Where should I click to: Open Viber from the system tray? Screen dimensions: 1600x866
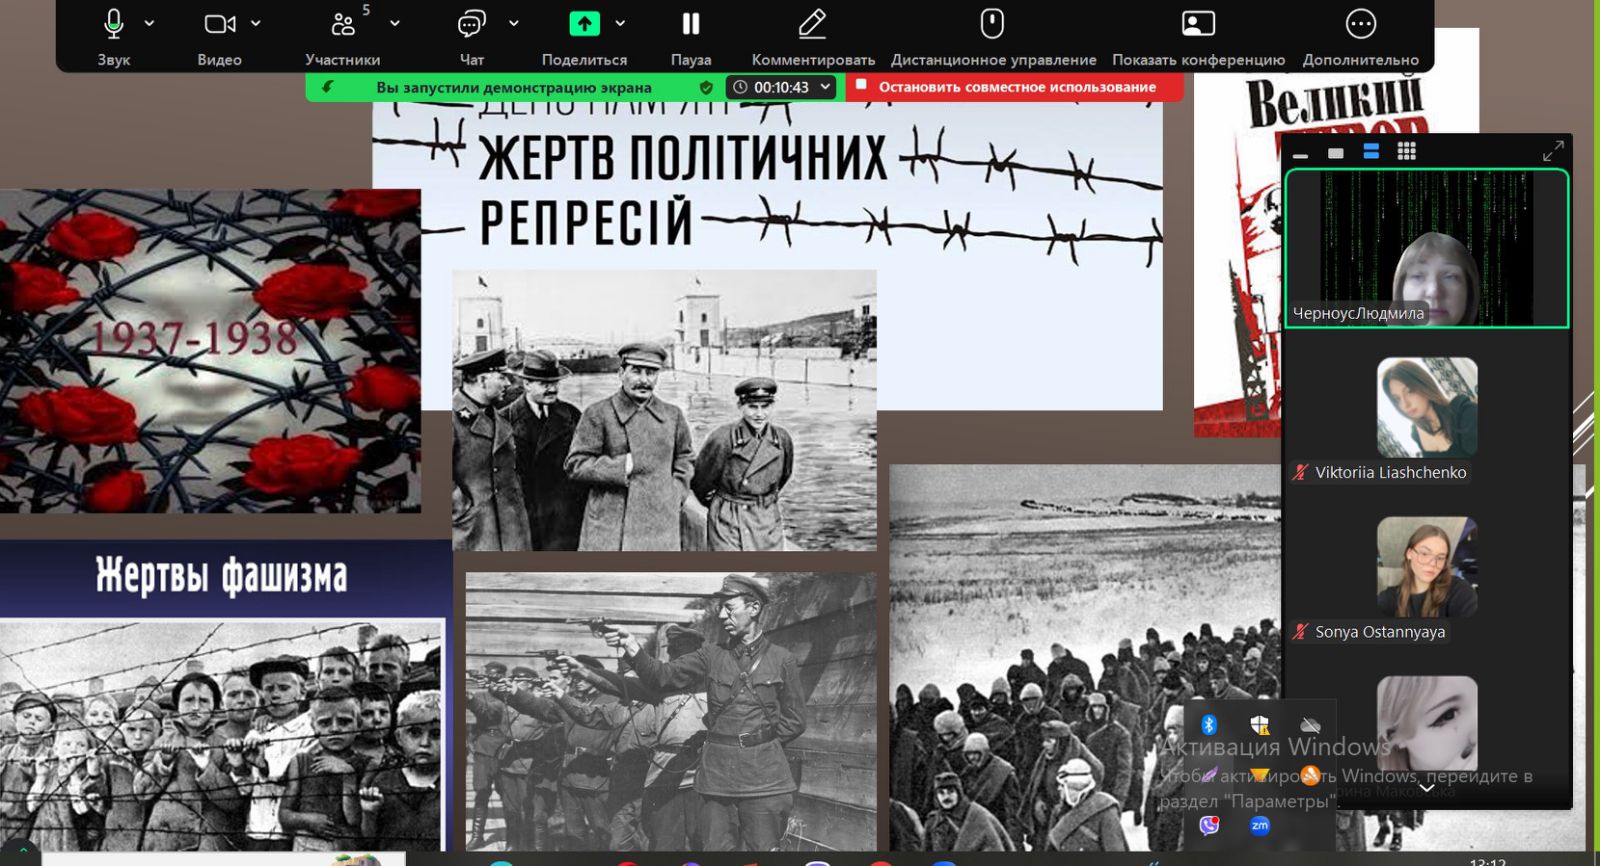1209,825
